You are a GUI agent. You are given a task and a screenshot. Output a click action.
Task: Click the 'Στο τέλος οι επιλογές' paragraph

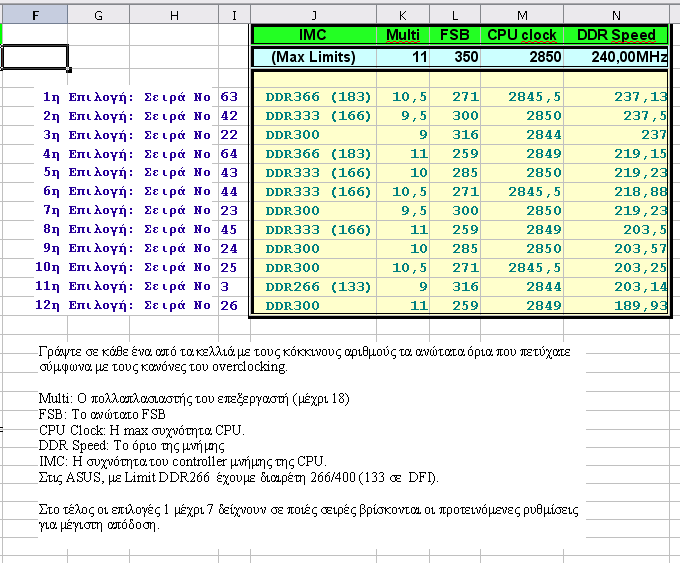[308, 517]
